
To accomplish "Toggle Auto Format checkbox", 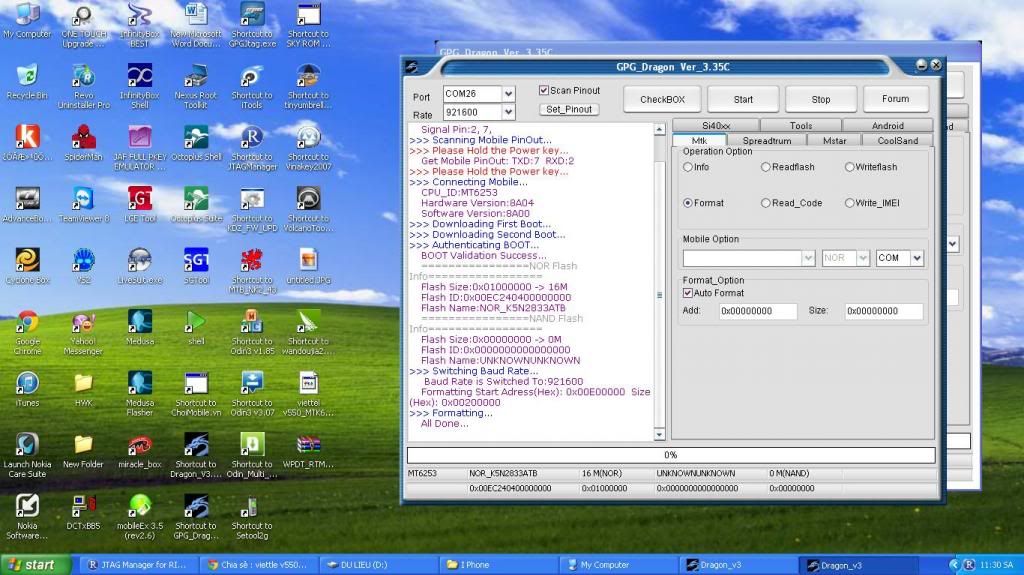I will 688,293.
